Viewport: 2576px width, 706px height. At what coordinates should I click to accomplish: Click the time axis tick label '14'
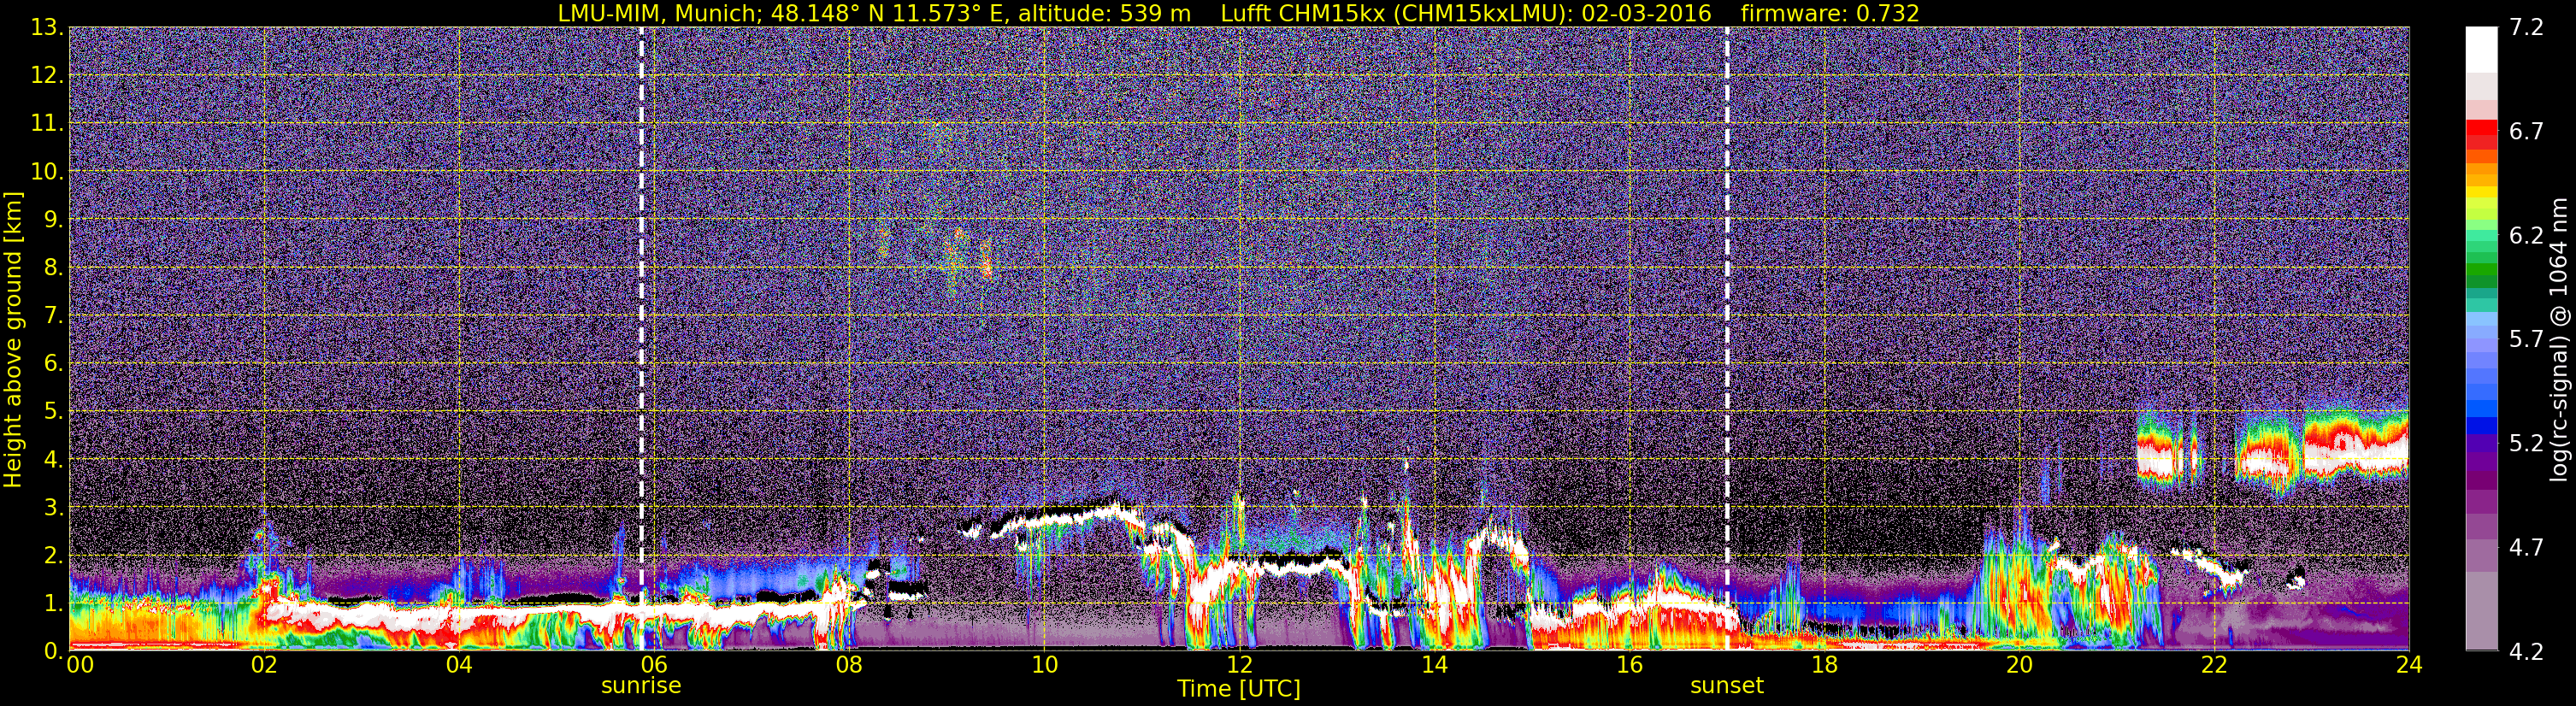pos(1434,665)
